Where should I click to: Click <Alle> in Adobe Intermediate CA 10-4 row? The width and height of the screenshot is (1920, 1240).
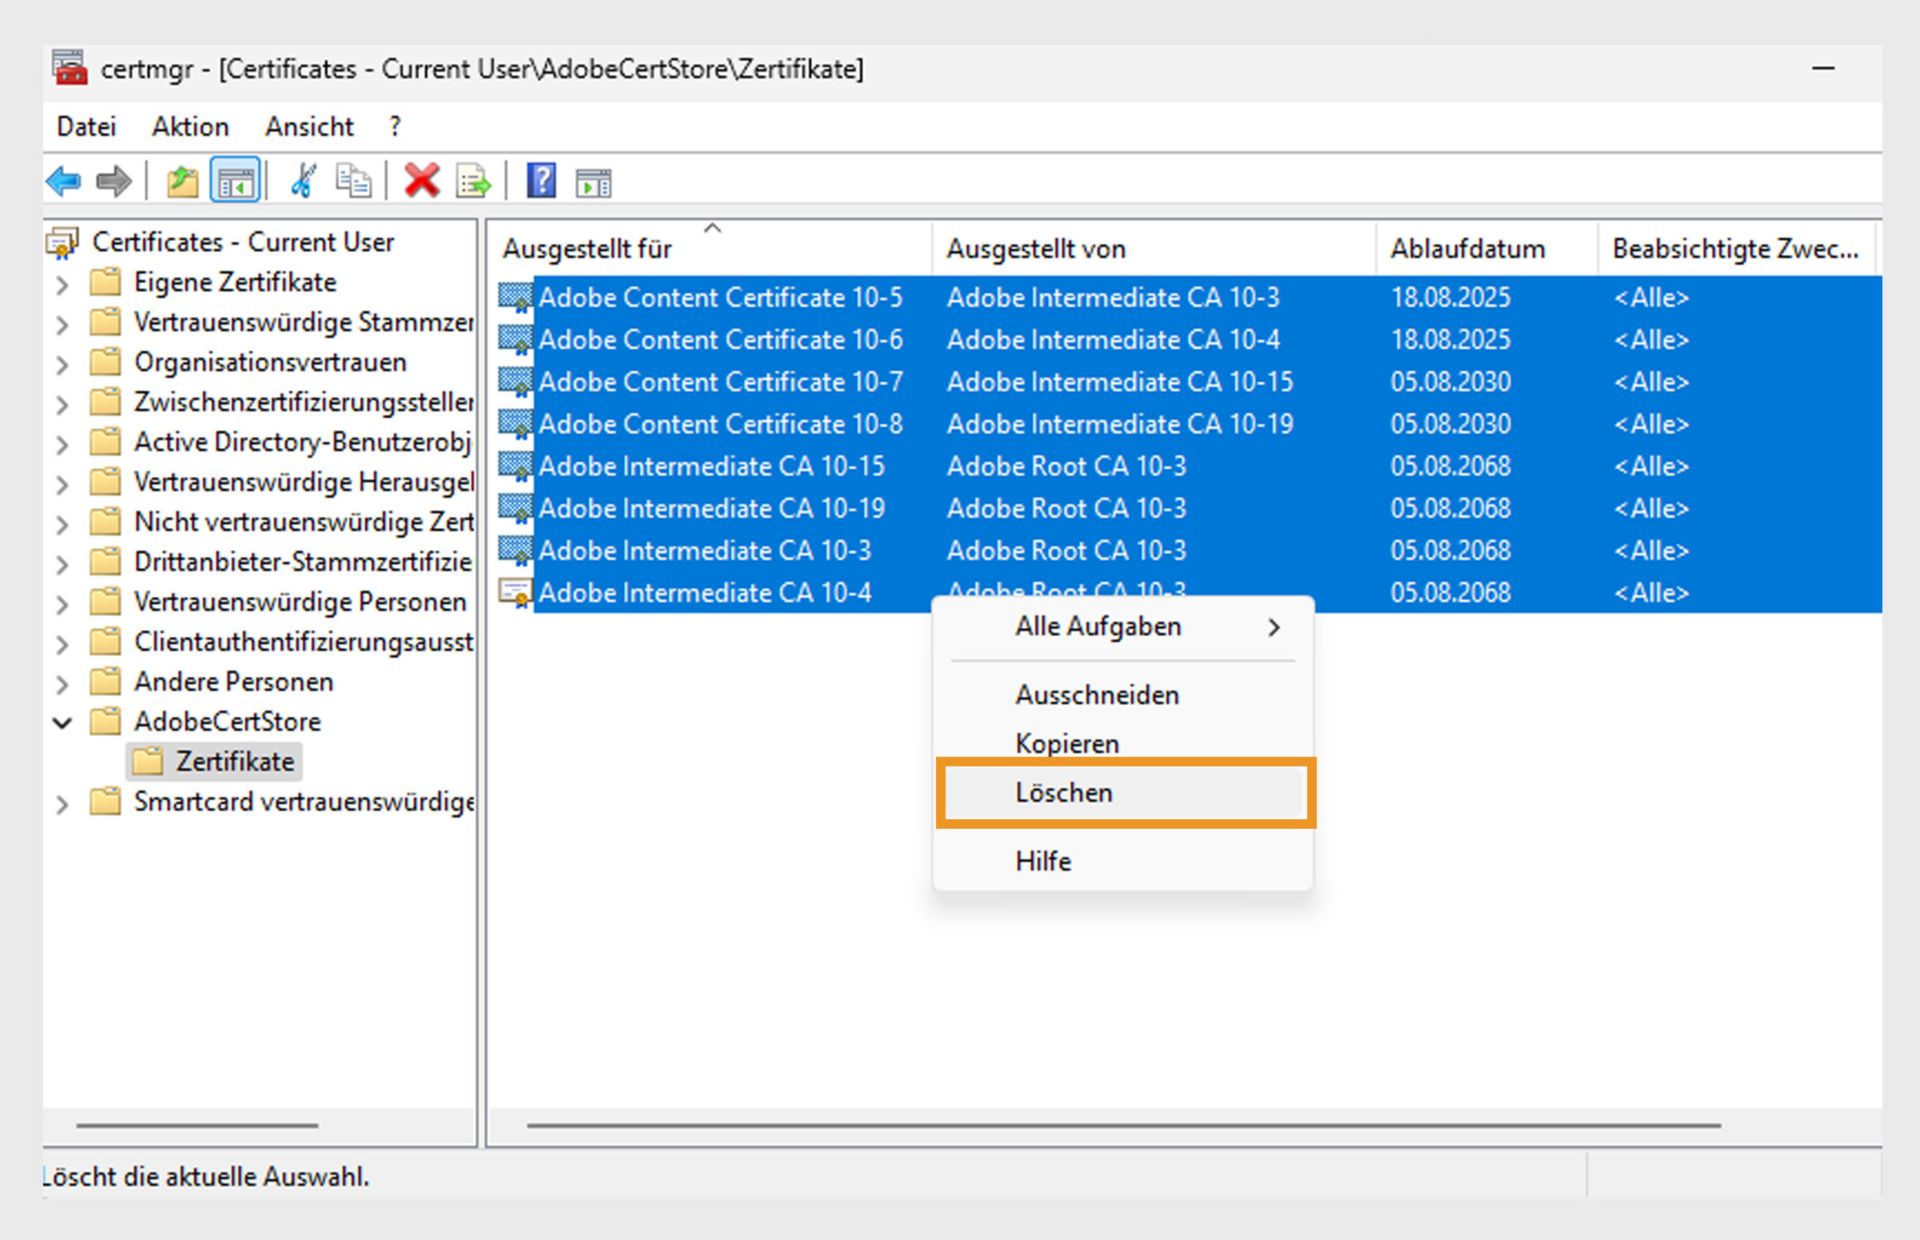1651,593
